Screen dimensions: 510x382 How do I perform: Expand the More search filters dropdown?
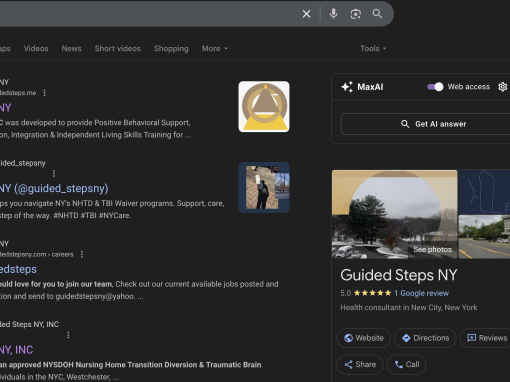[x=215, y=49]
